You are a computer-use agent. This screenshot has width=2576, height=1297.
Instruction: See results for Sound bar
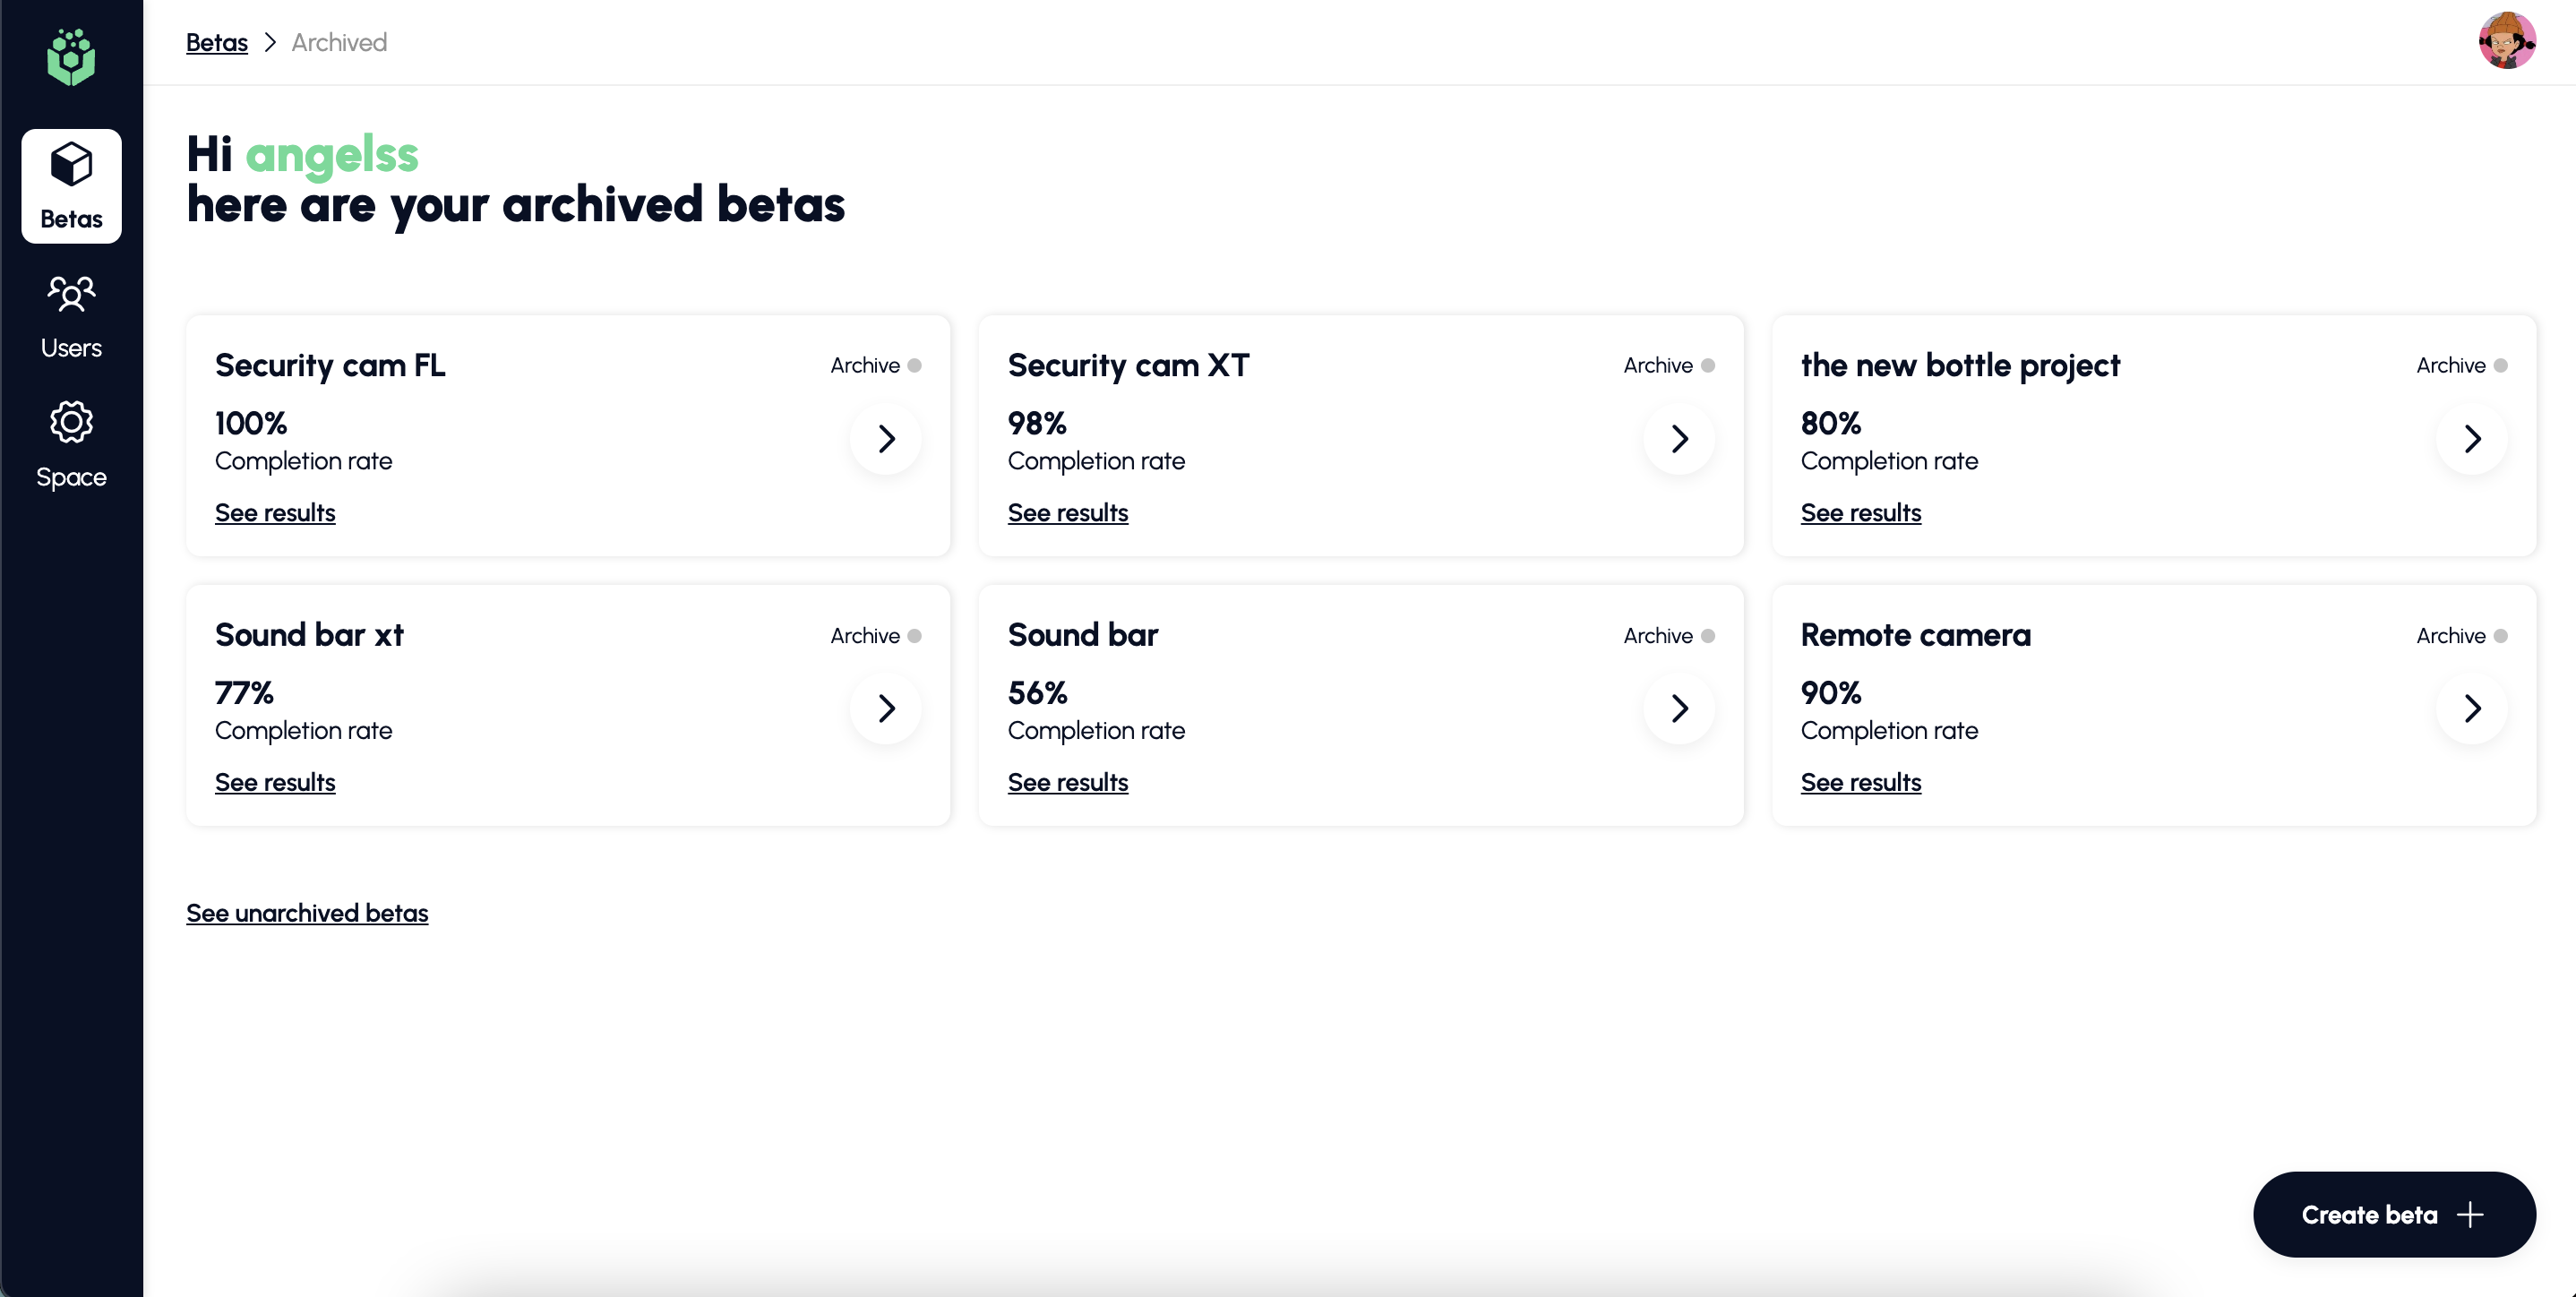(x=1067, y=782)
